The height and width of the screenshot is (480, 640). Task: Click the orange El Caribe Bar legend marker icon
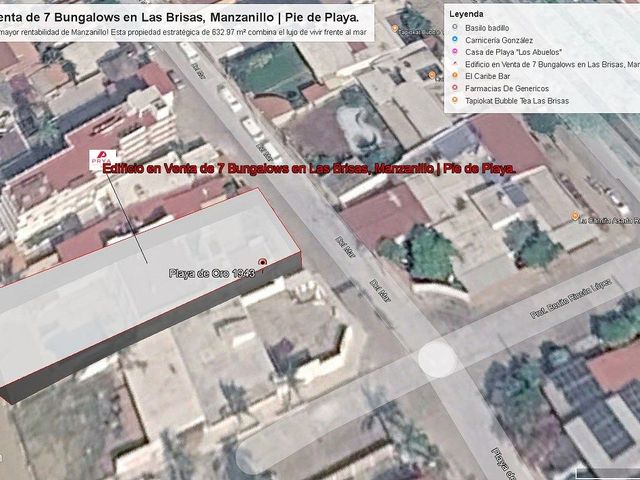[x=455, y=76]
